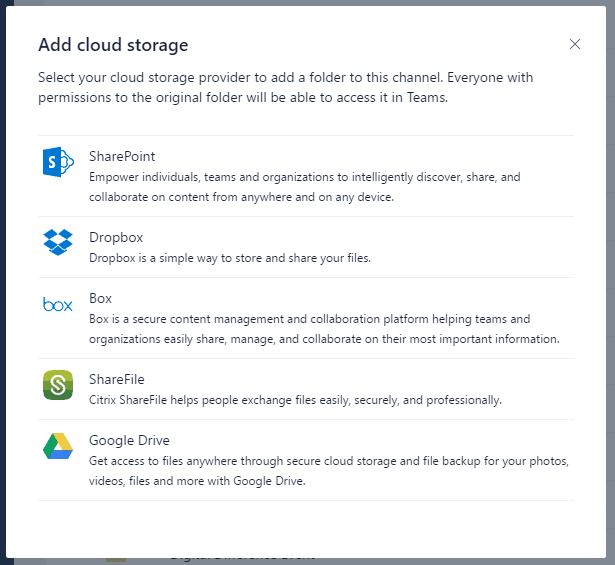Select the SharePoint provider name
The height and width of the screenshot is (565, 615).
click(122, 156)
